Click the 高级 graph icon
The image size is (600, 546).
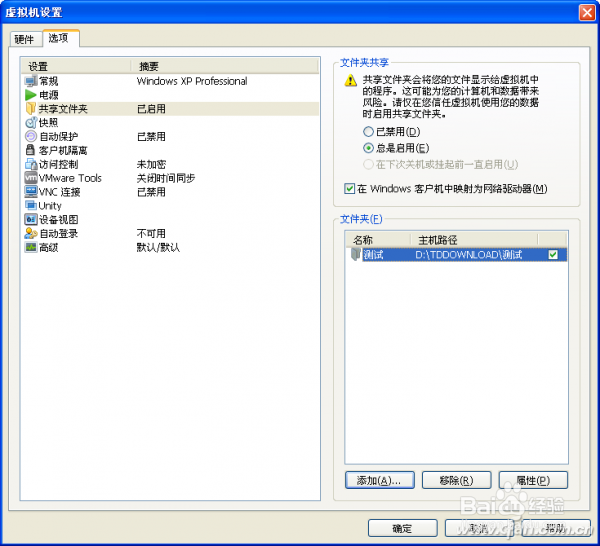(31, 247)
